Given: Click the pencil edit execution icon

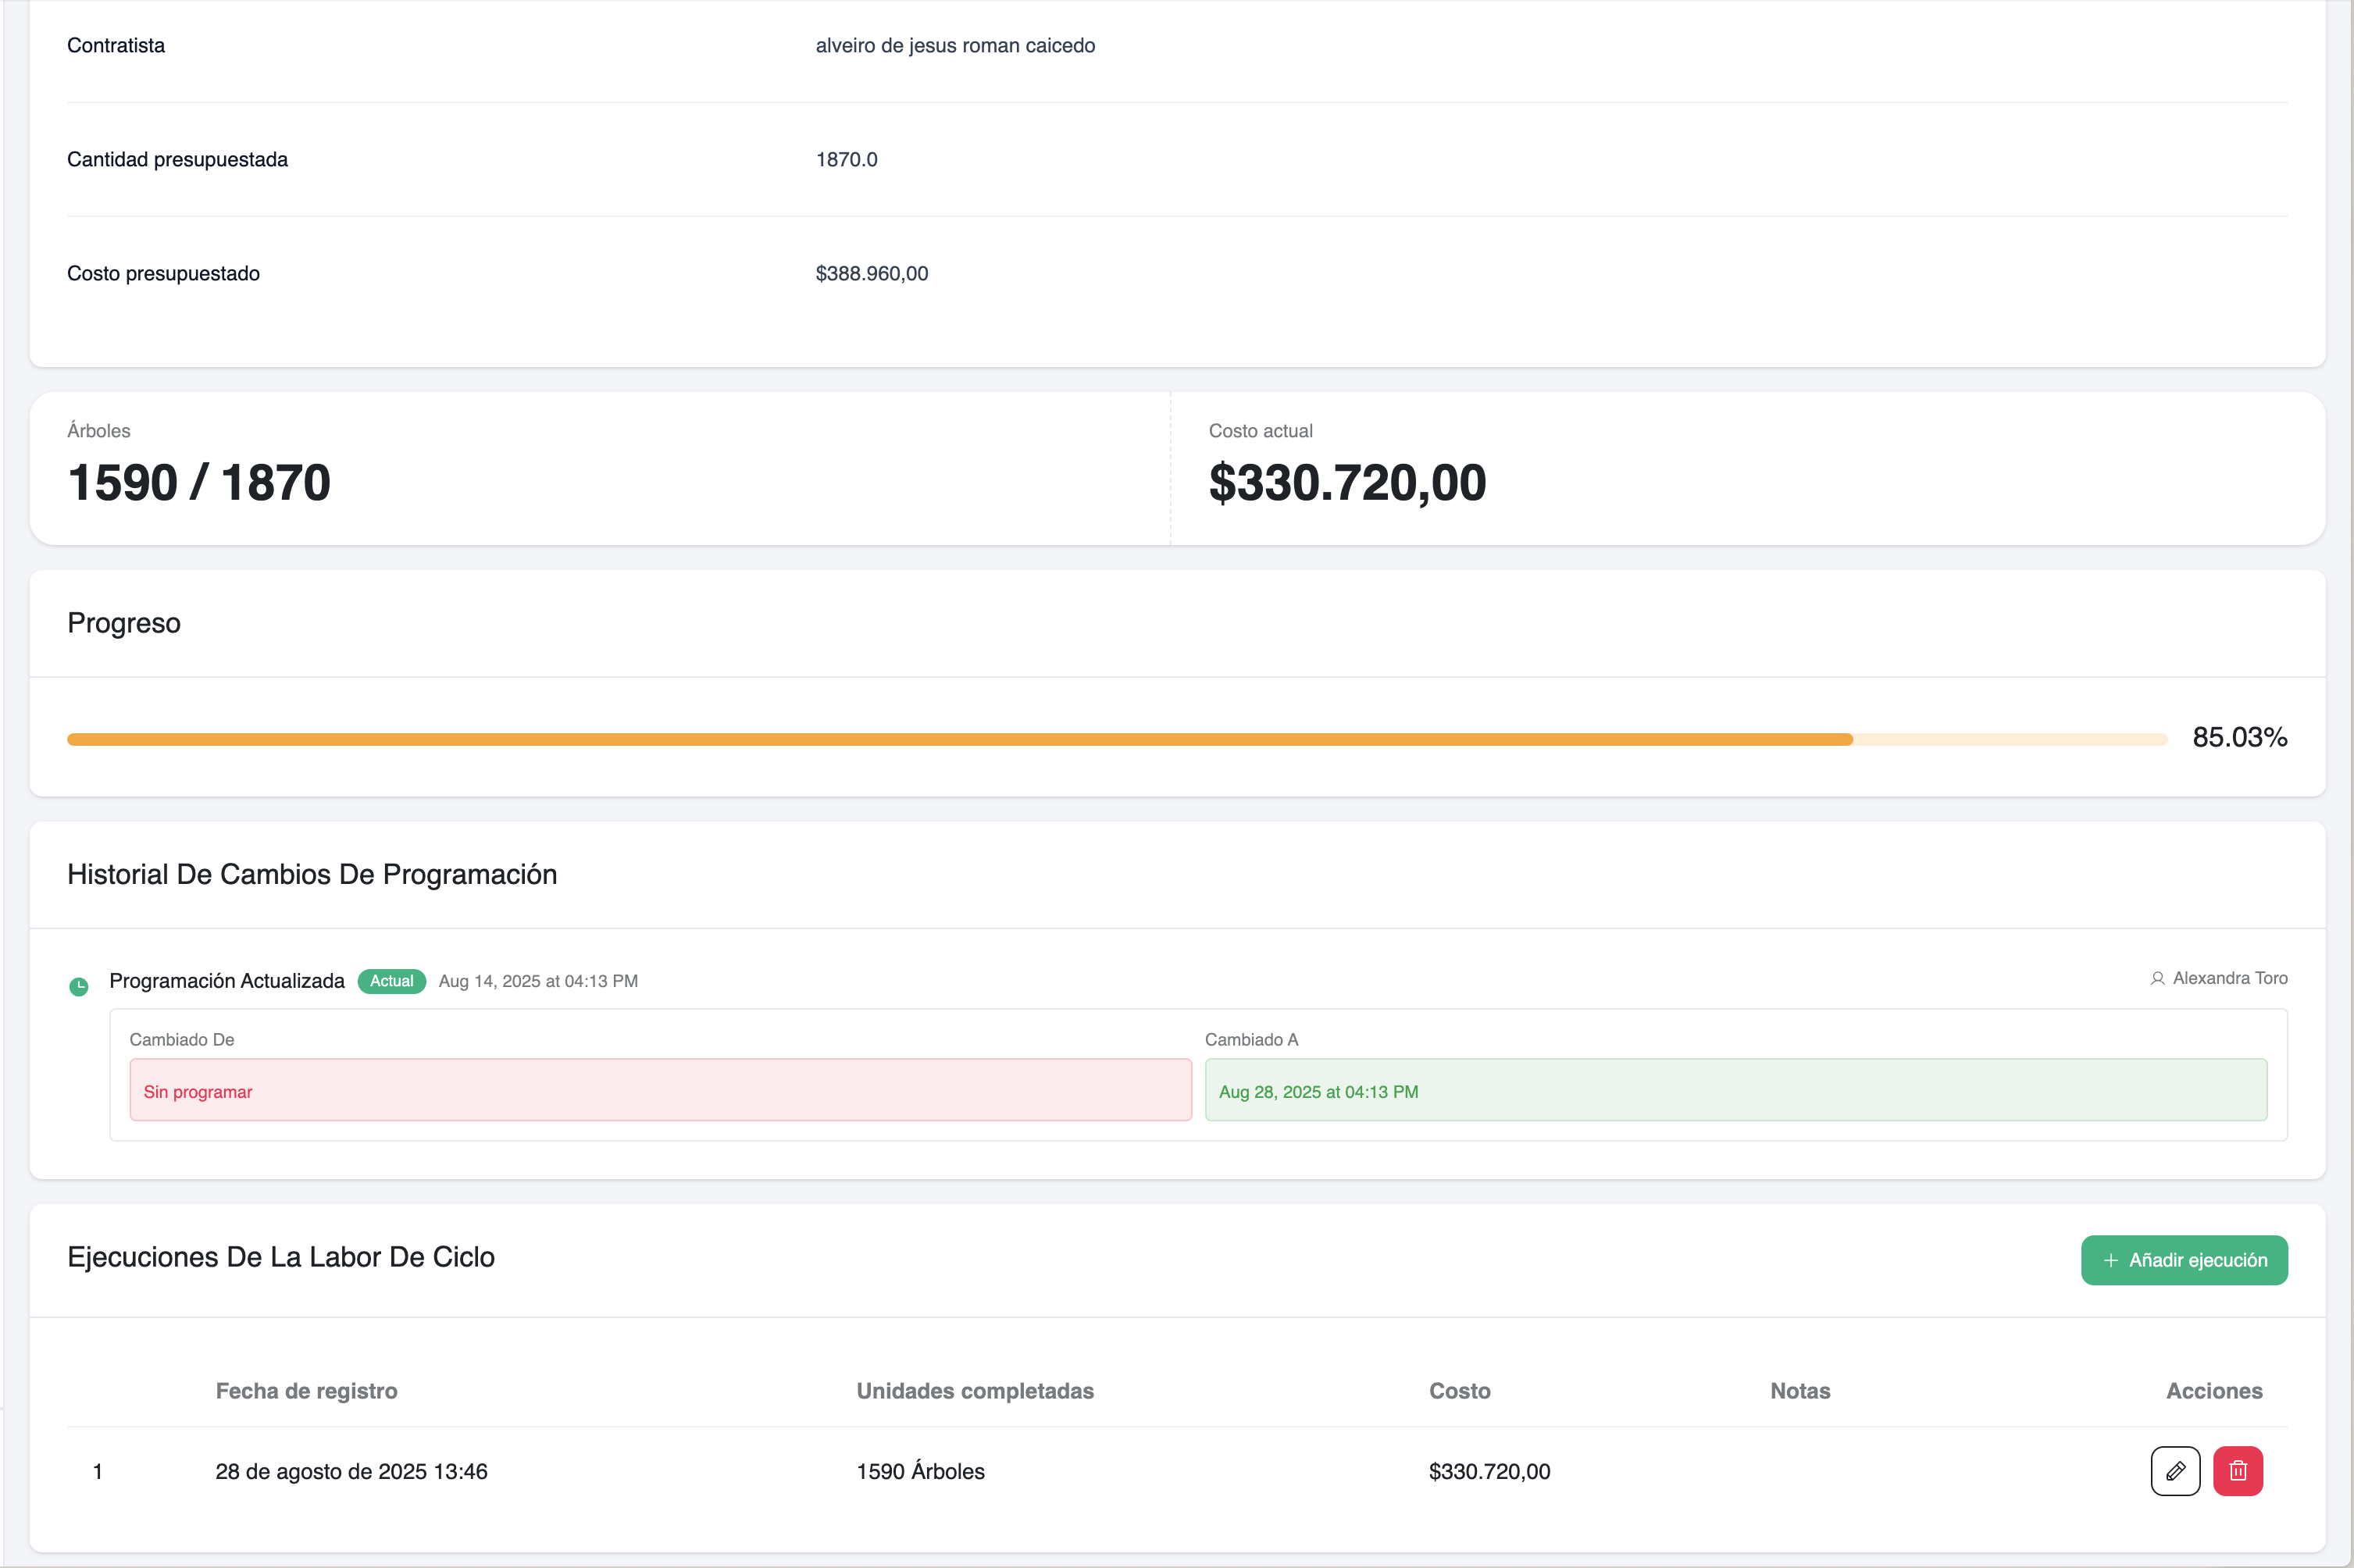Looking at the screenshot, I should tap(2175, 1471).
